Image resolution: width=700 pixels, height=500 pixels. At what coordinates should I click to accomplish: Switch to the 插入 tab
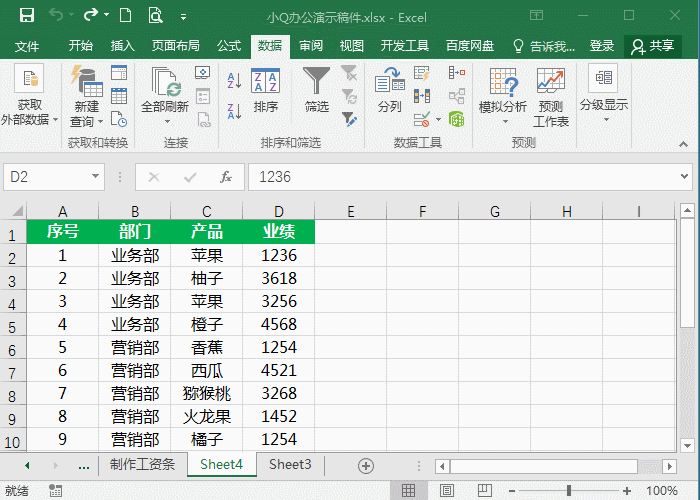[x=122, y=46]
